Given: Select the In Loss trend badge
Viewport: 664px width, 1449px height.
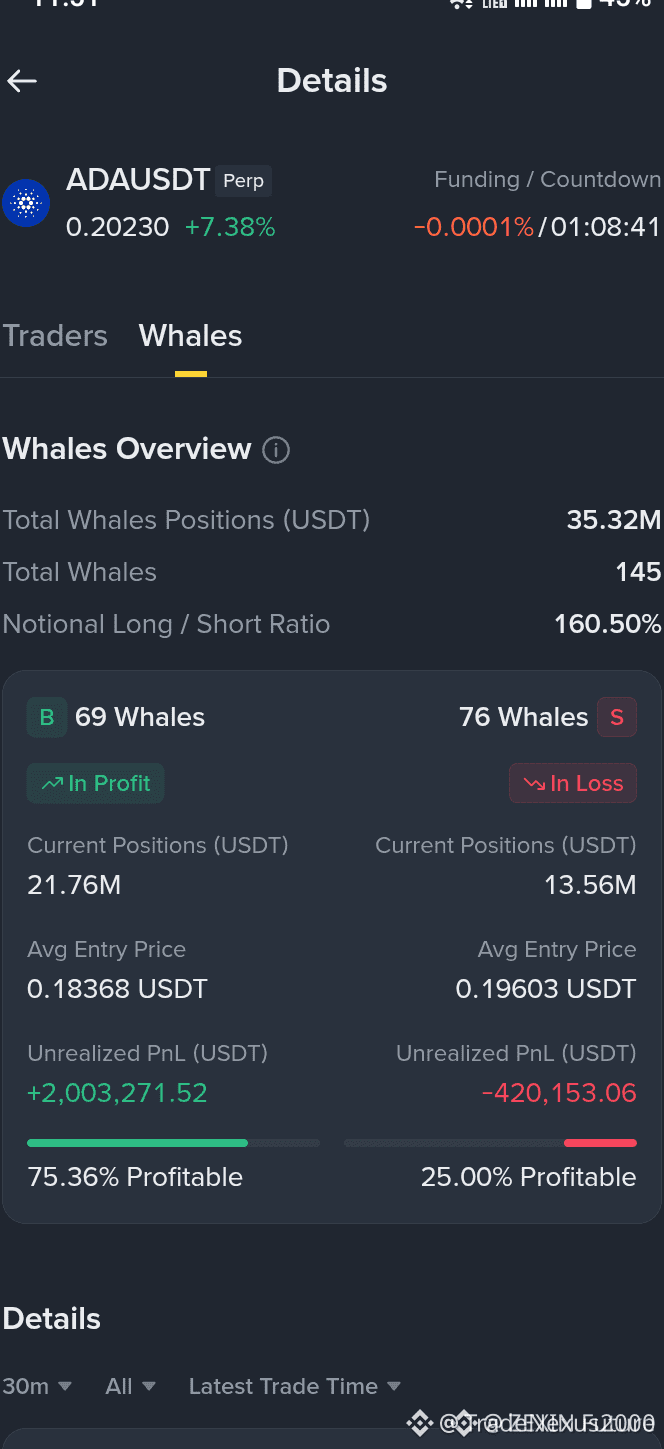Looking at the screenshot, I should point(573,783).
